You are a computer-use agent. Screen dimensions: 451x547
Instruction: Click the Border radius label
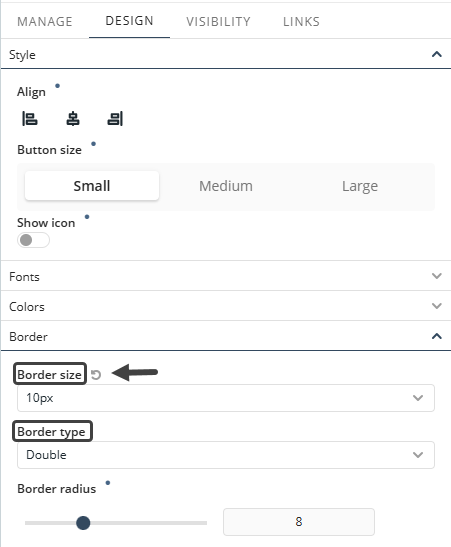57,489
